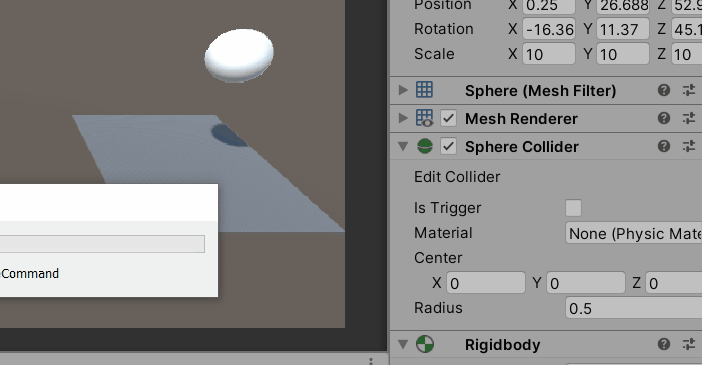Disable the Sphere Collider checkbox
This screenshot has width=702, height=365.
point(449,146)
